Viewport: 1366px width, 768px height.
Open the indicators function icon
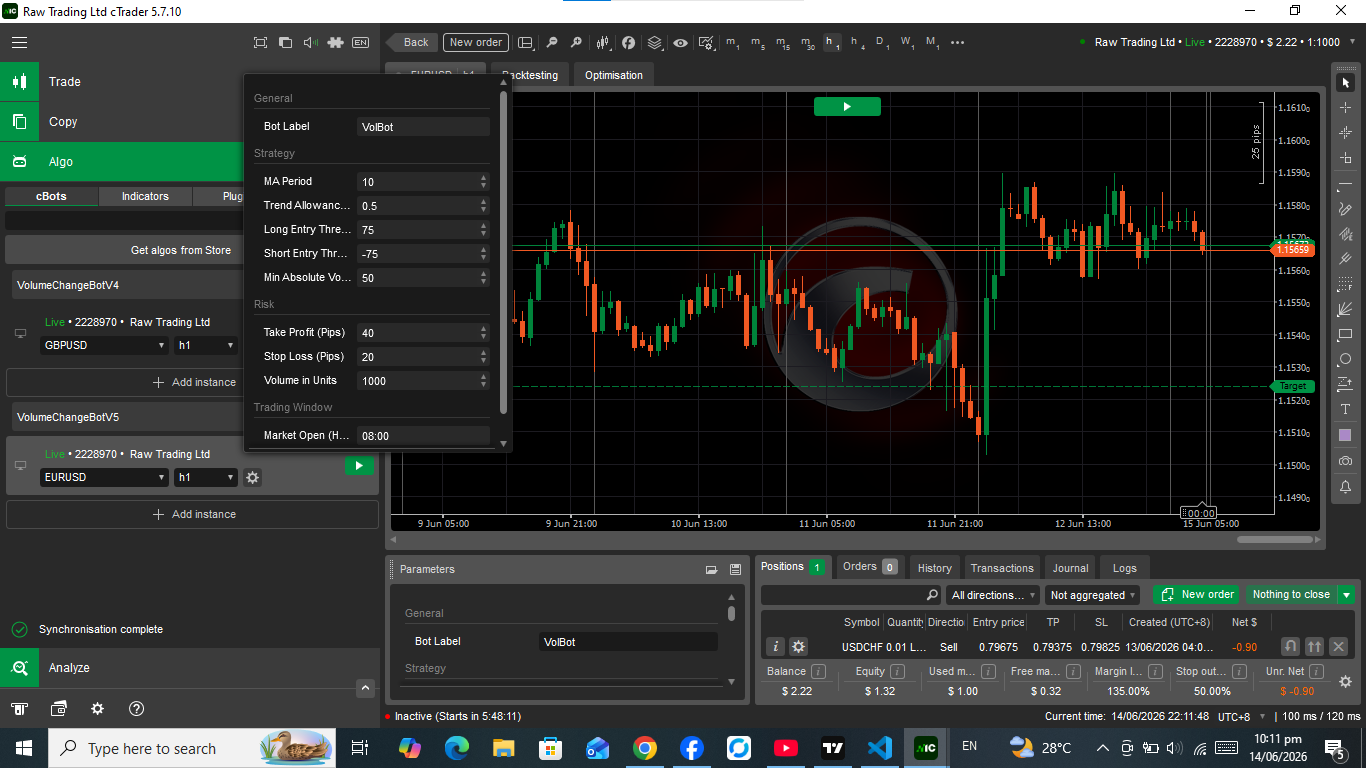pyautogui.click(x=628, y=42)
